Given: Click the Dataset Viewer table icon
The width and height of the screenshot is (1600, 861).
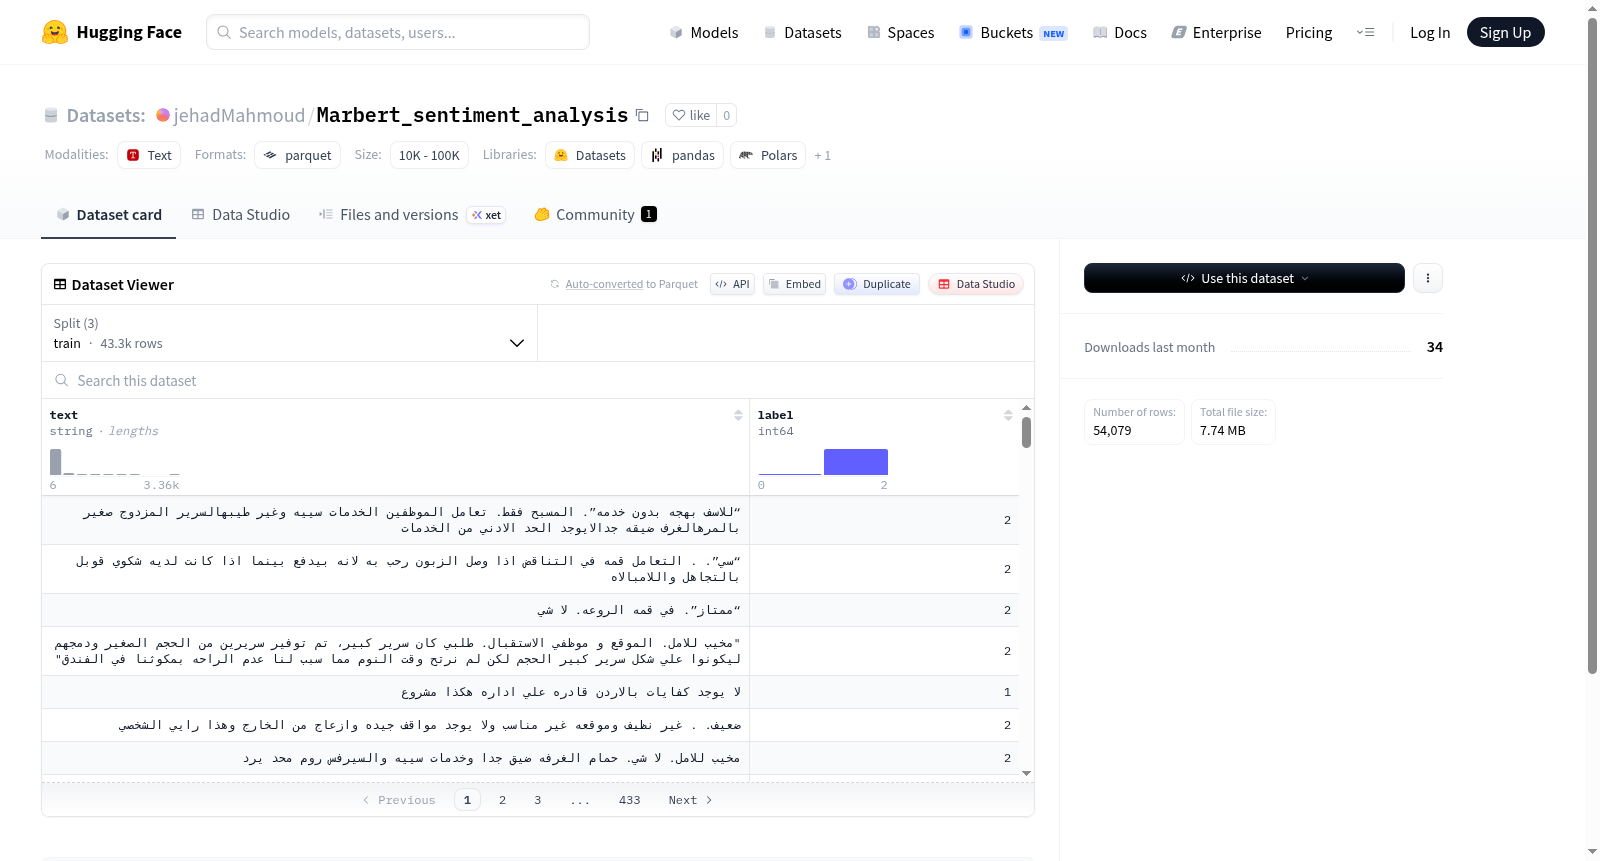Looking at the screenshot, I should (x=60, y=284).
